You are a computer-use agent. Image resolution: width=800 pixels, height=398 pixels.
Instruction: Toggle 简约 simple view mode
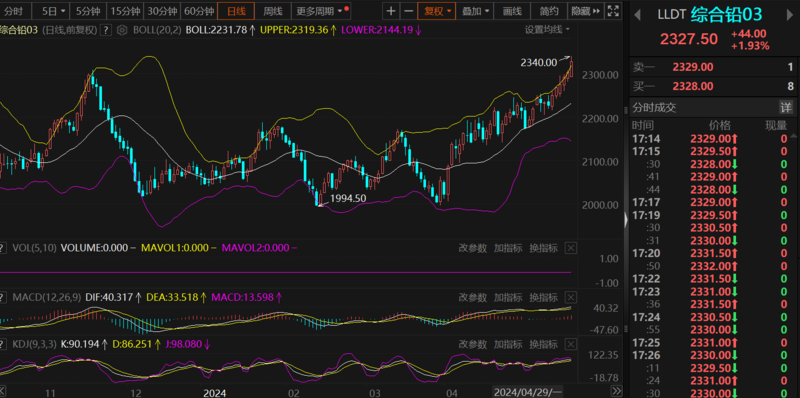point(548,11)
